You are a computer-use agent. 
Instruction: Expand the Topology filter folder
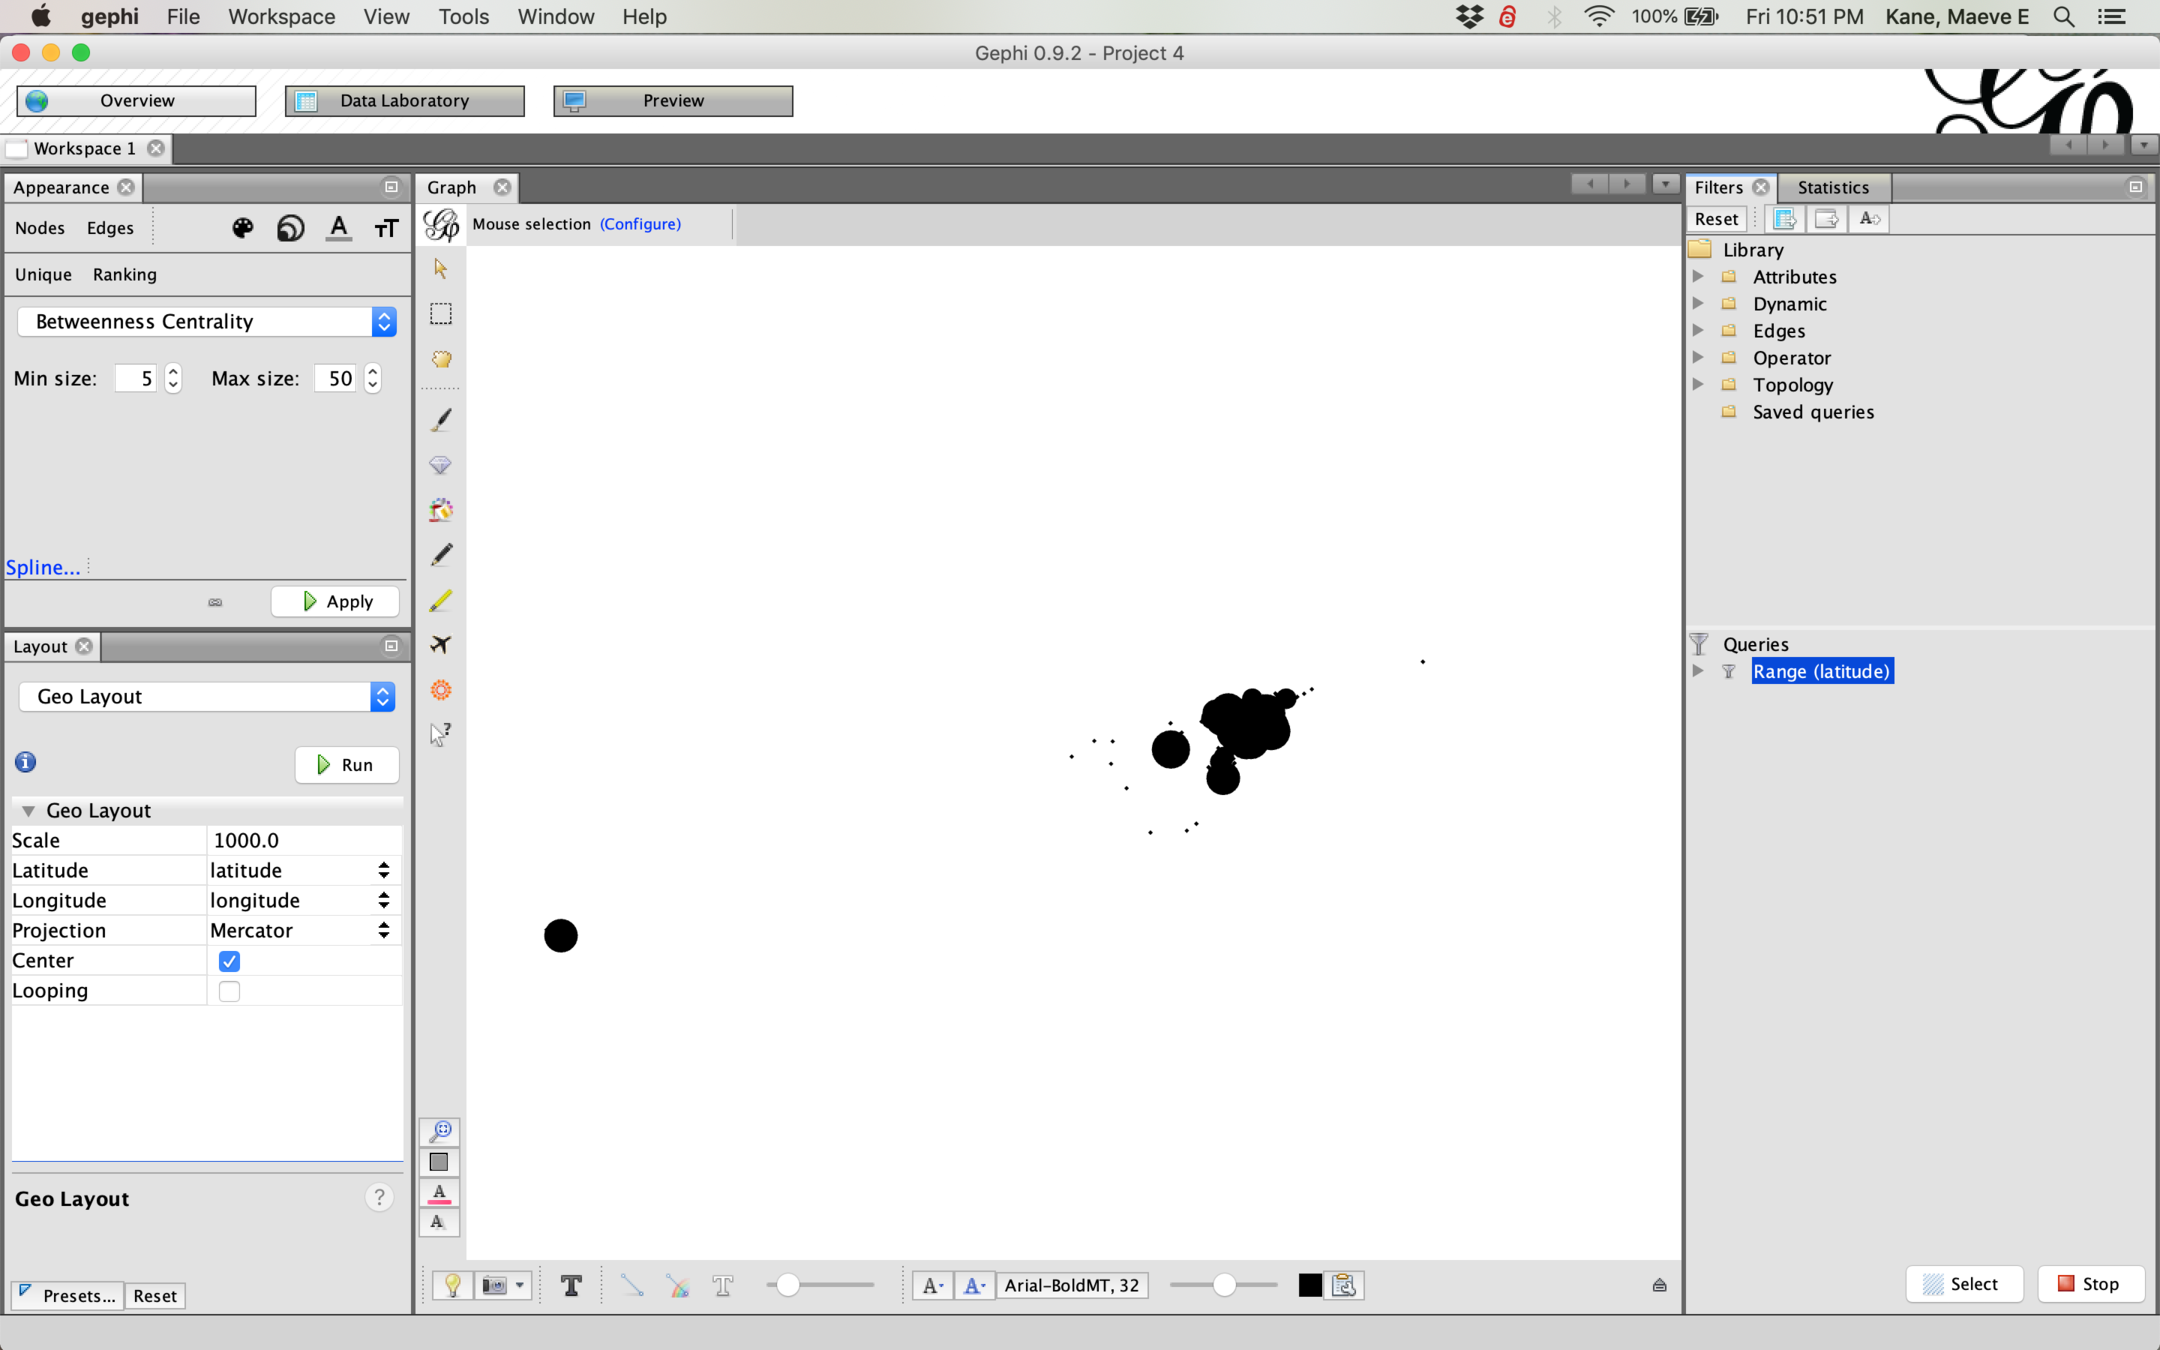click(x=1698, y=385)
